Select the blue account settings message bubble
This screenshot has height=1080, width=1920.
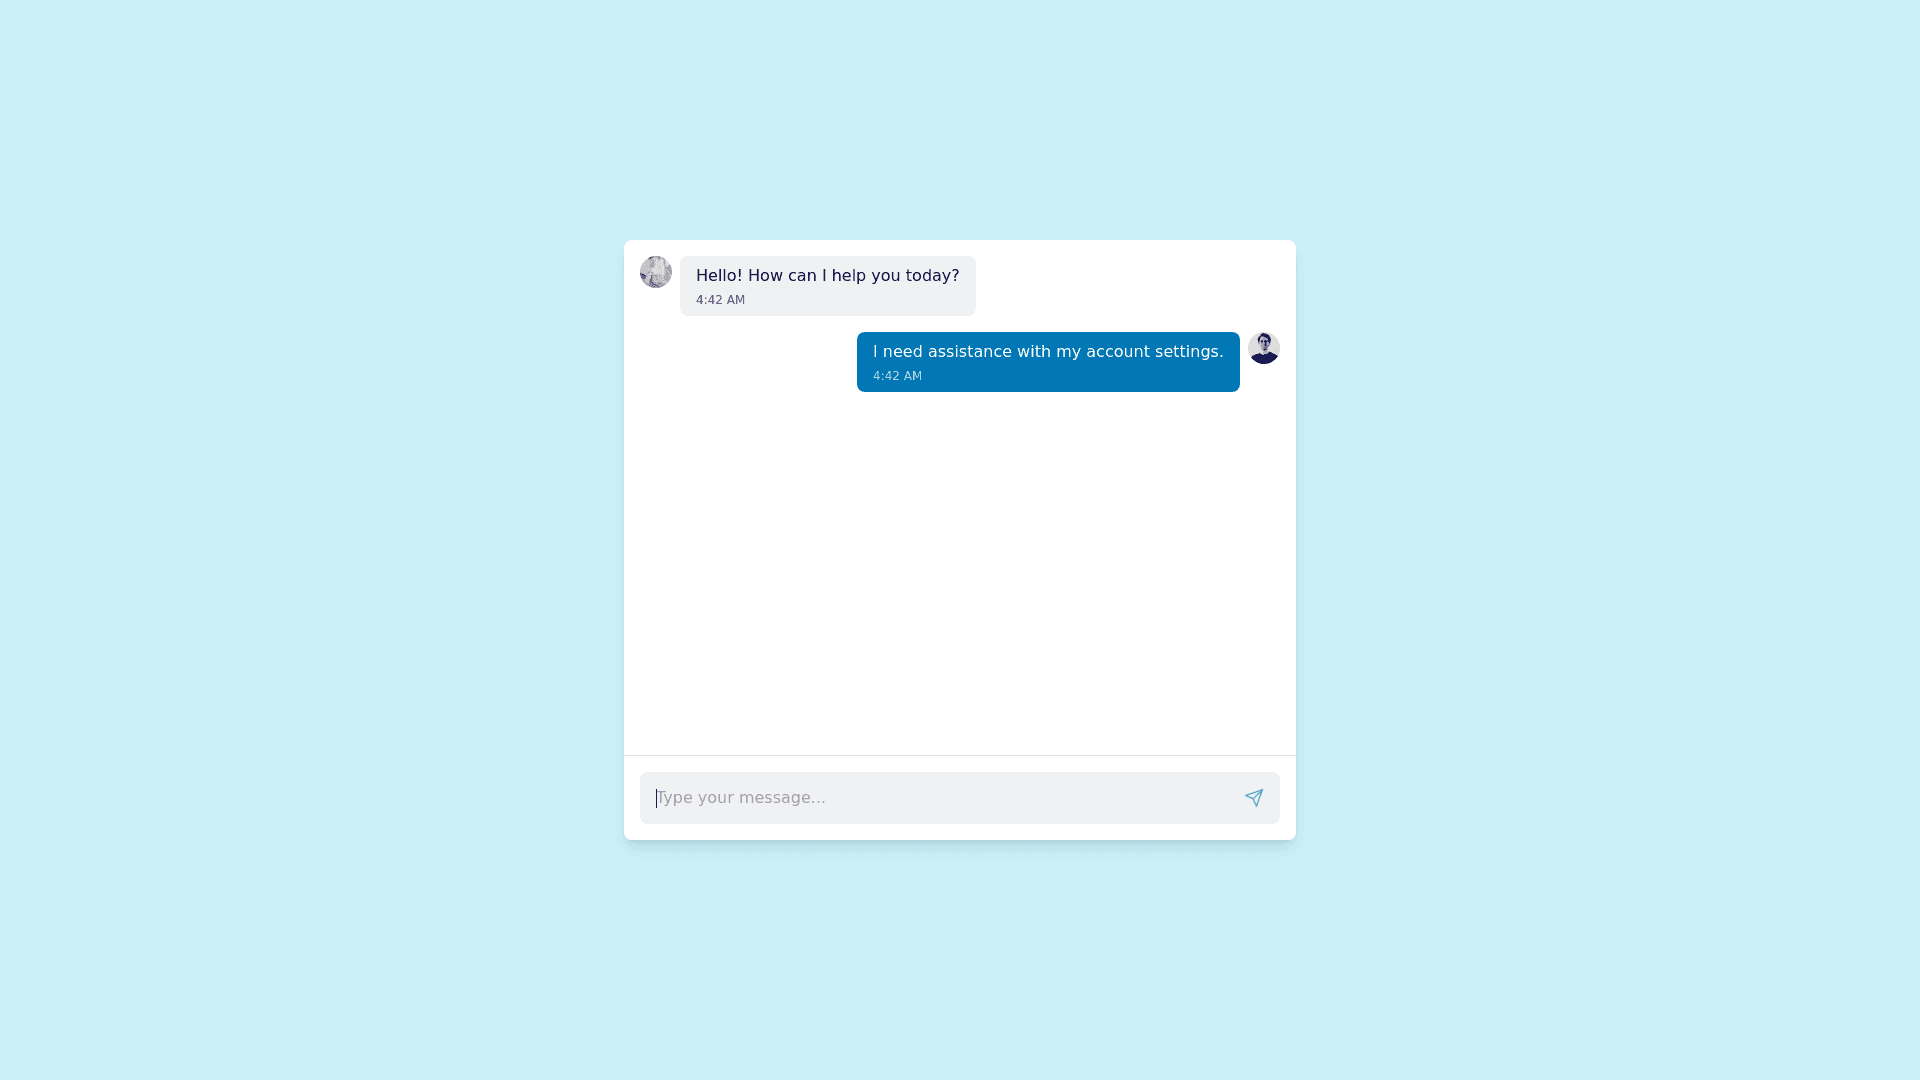(x=1048, y=362)
